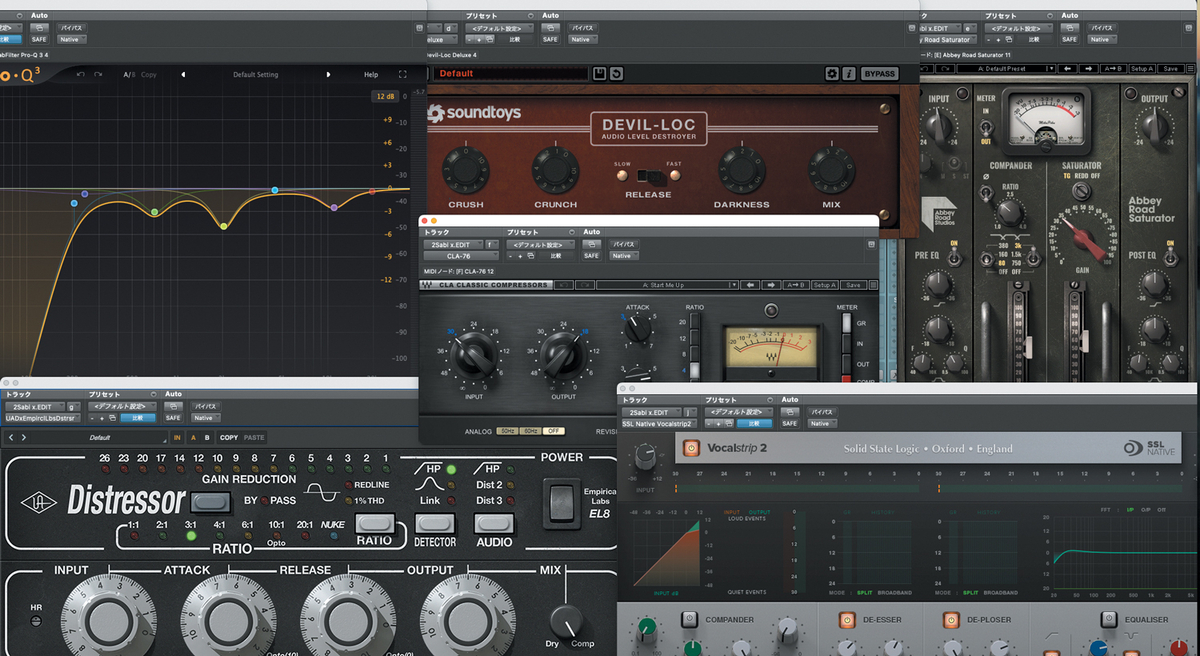Screen dimensions: 1200x656
Task: Open the Pro-Q 3 12 dB display range
Action: click(385, 96)
